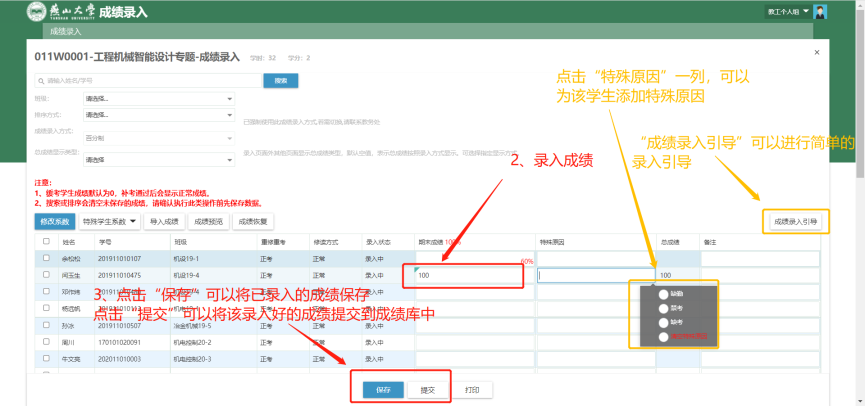865x406 pixels.
Task: Expand the 排序方式 dropdown
Action: [159, 115]
